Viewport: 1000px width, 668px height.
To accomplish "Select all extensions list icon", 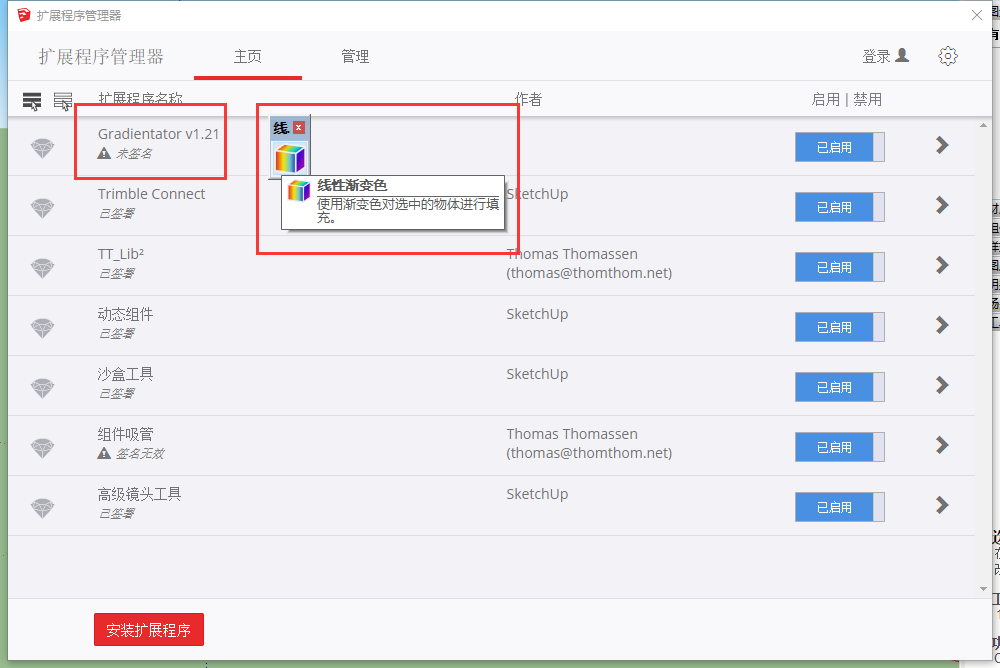I will pos(32,101).
